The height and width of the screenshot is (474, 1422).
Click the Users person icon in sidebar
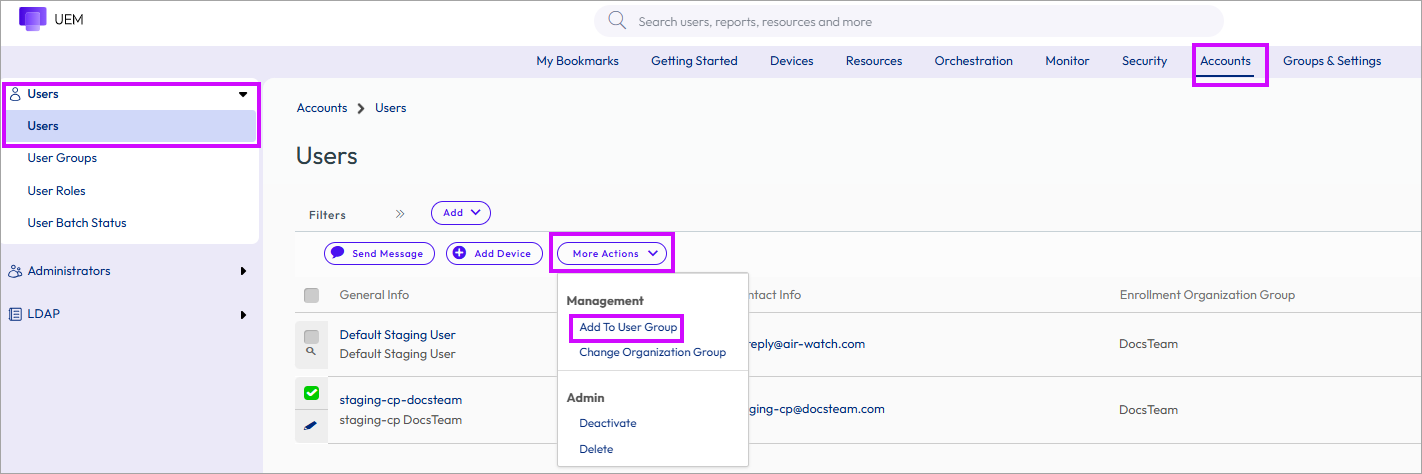pos(15,94)
